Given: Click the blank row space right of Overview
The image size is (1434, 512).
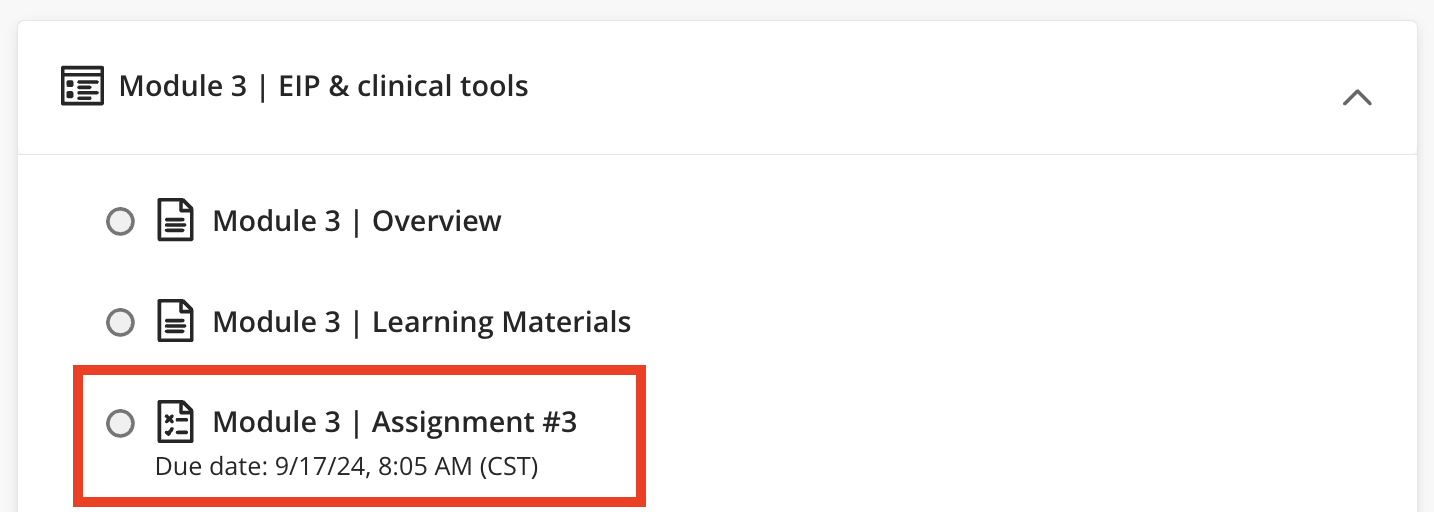Looking at the screenshot, I should pos(950,221).
